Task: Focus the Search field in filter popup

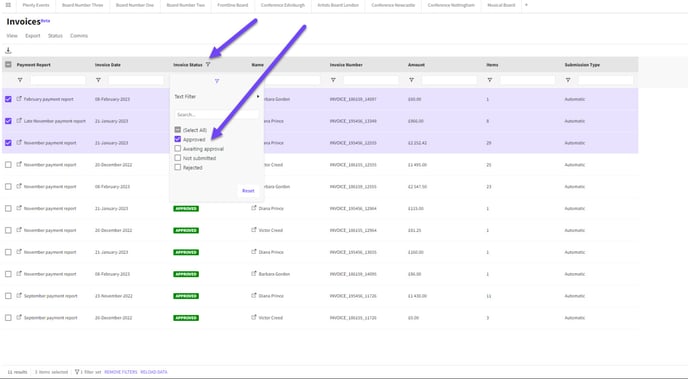Action: [x=217, y=114]
